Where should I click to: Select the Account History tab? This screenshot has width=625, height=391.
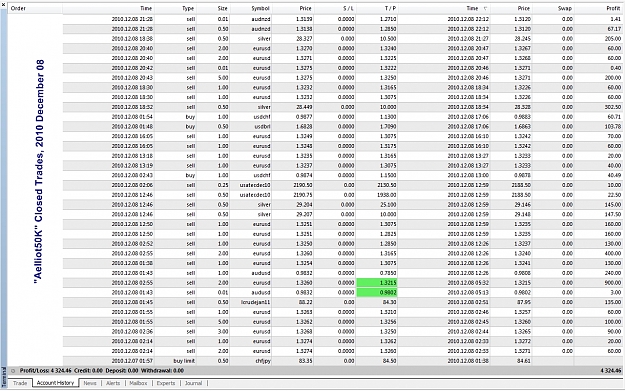55,383
